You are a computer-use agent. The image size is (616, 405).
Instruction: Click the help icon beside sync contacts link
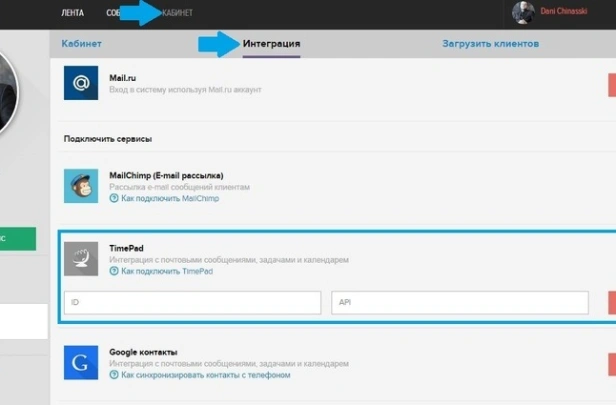[x=114, y=375]
